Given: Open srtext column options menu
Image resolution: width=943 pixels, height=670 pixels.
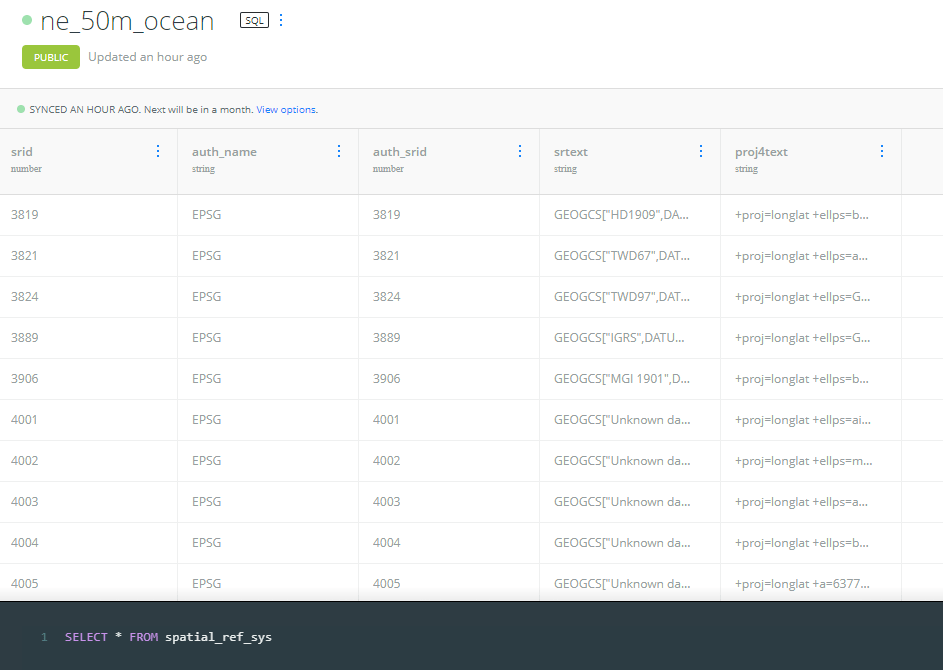Looking at the screenshot, I should pyautogui.click(x=701, y=151).
